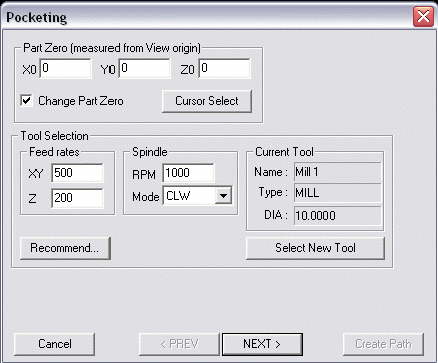Open the spindle Mode dropdown arrow
The width and height of the screenshot is (438, 363).
223,196
